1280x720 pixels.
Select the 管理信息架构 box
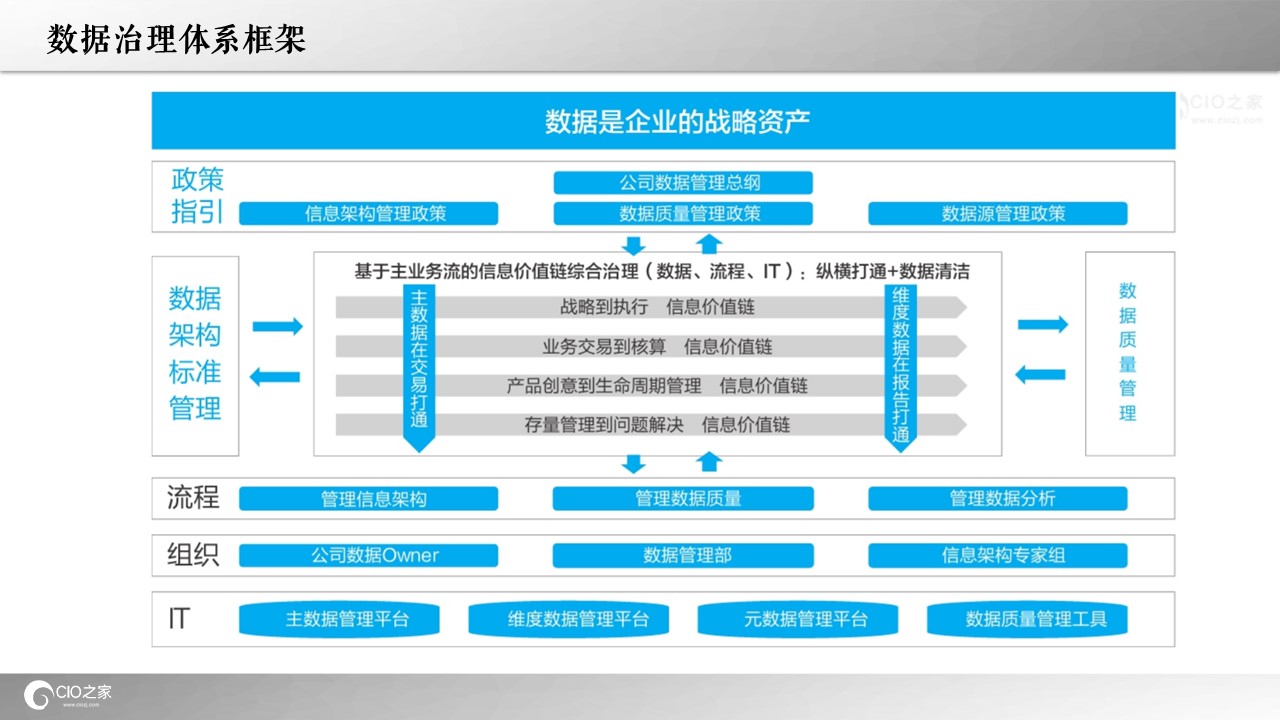tap(368, 498)
